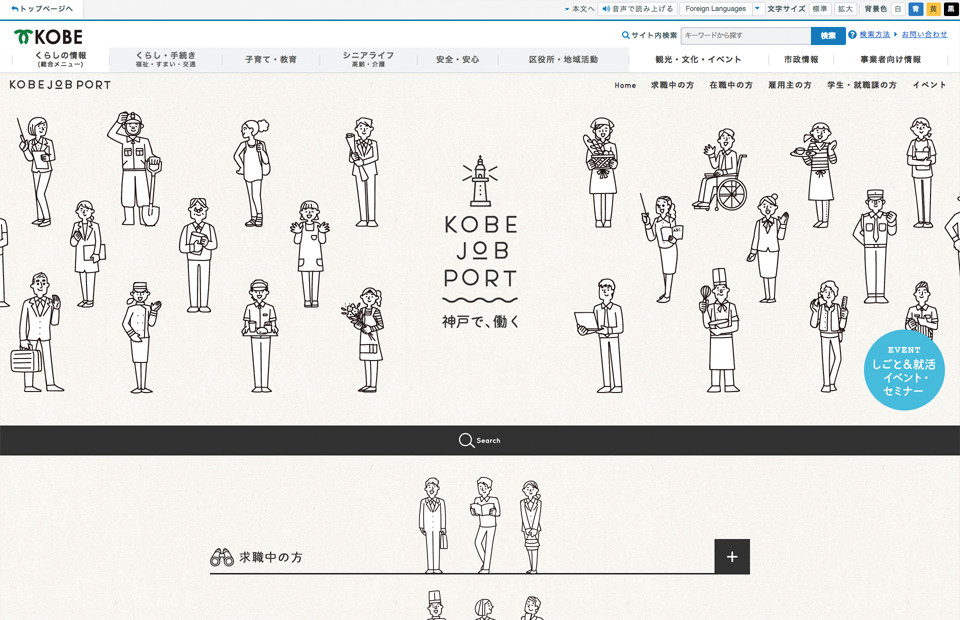Open the 市政情報 menu
The width and height of the screenshot is (960, 620).
coord(801,59)
